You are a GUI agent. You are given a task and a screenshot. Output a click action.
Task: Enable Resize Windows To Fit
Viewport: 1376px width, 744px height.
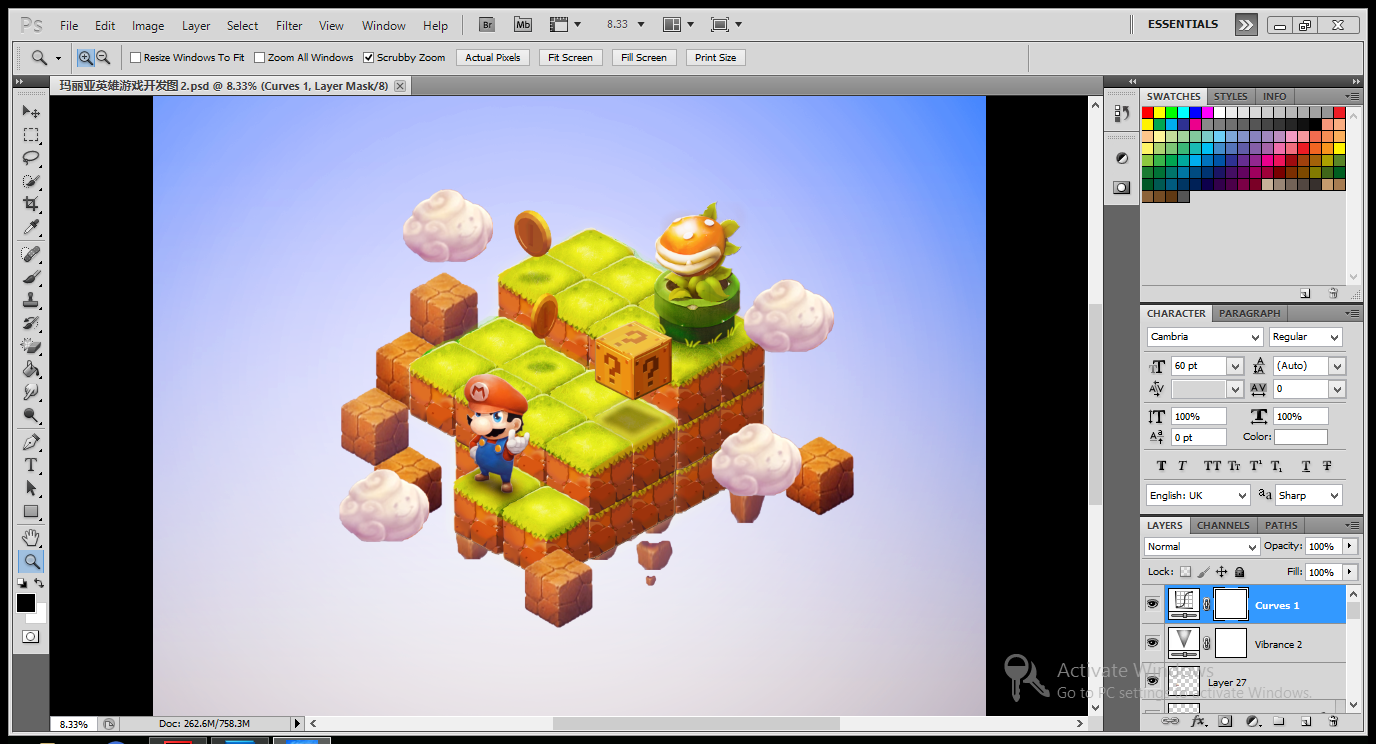click(x=136, y=58)
